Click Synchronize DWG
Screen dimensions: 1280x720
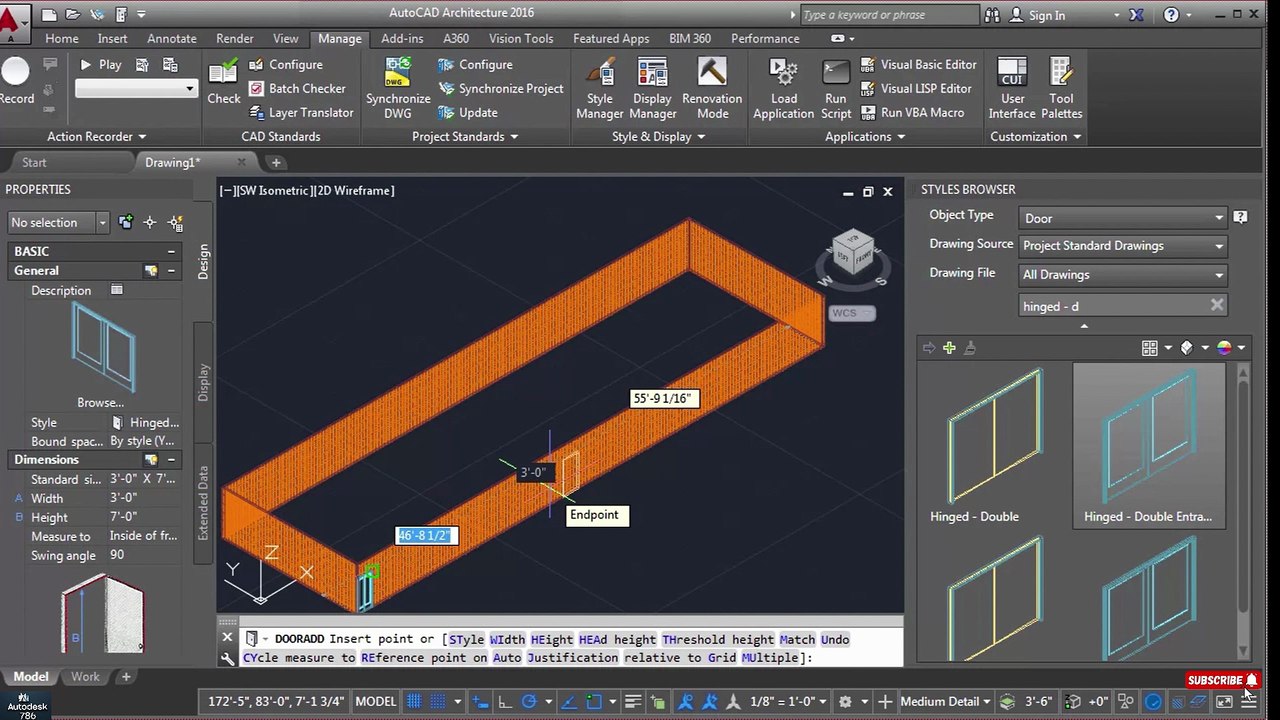coord(398,88)
